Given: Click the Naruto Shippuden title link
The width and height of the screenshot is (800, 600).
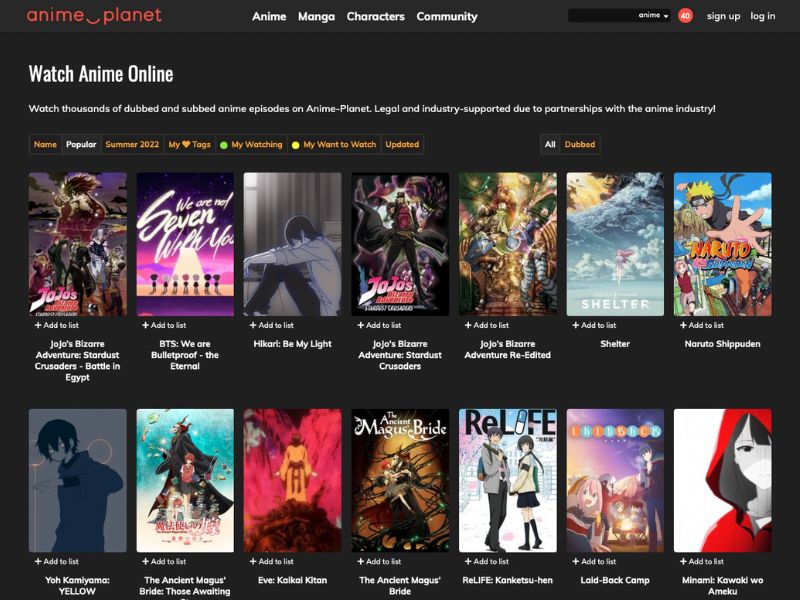Looking at the screenshot, I should coord(722,344).
